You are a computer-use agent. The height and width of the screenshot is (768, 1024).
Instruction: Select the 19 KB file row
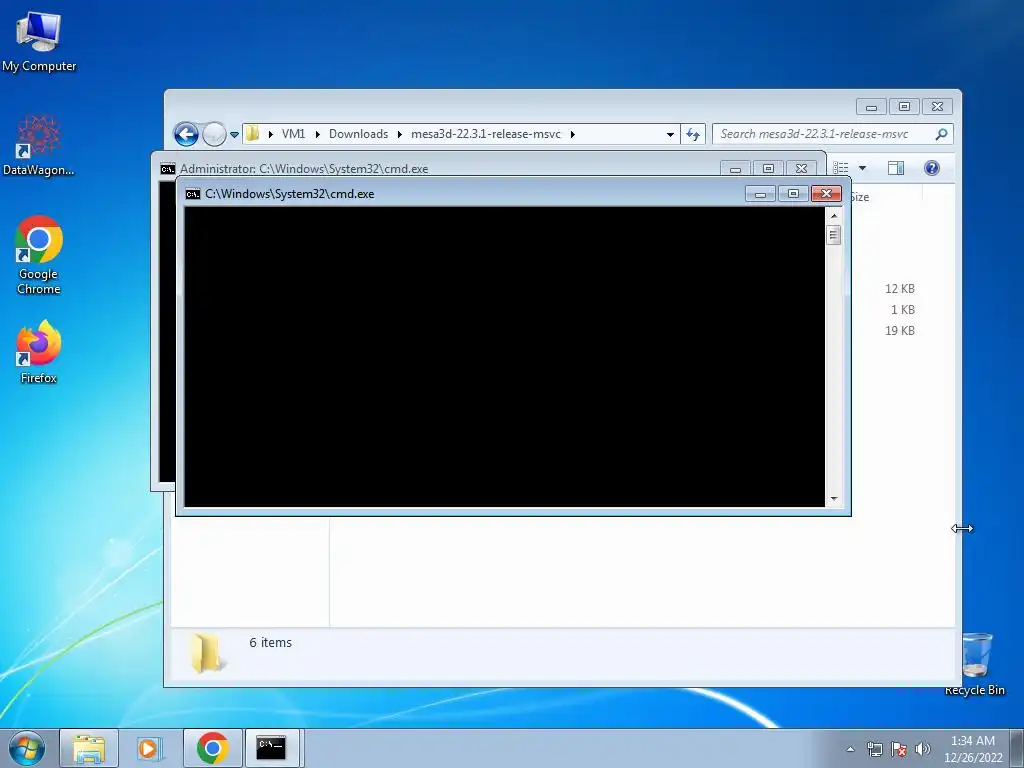coord(900,330)
